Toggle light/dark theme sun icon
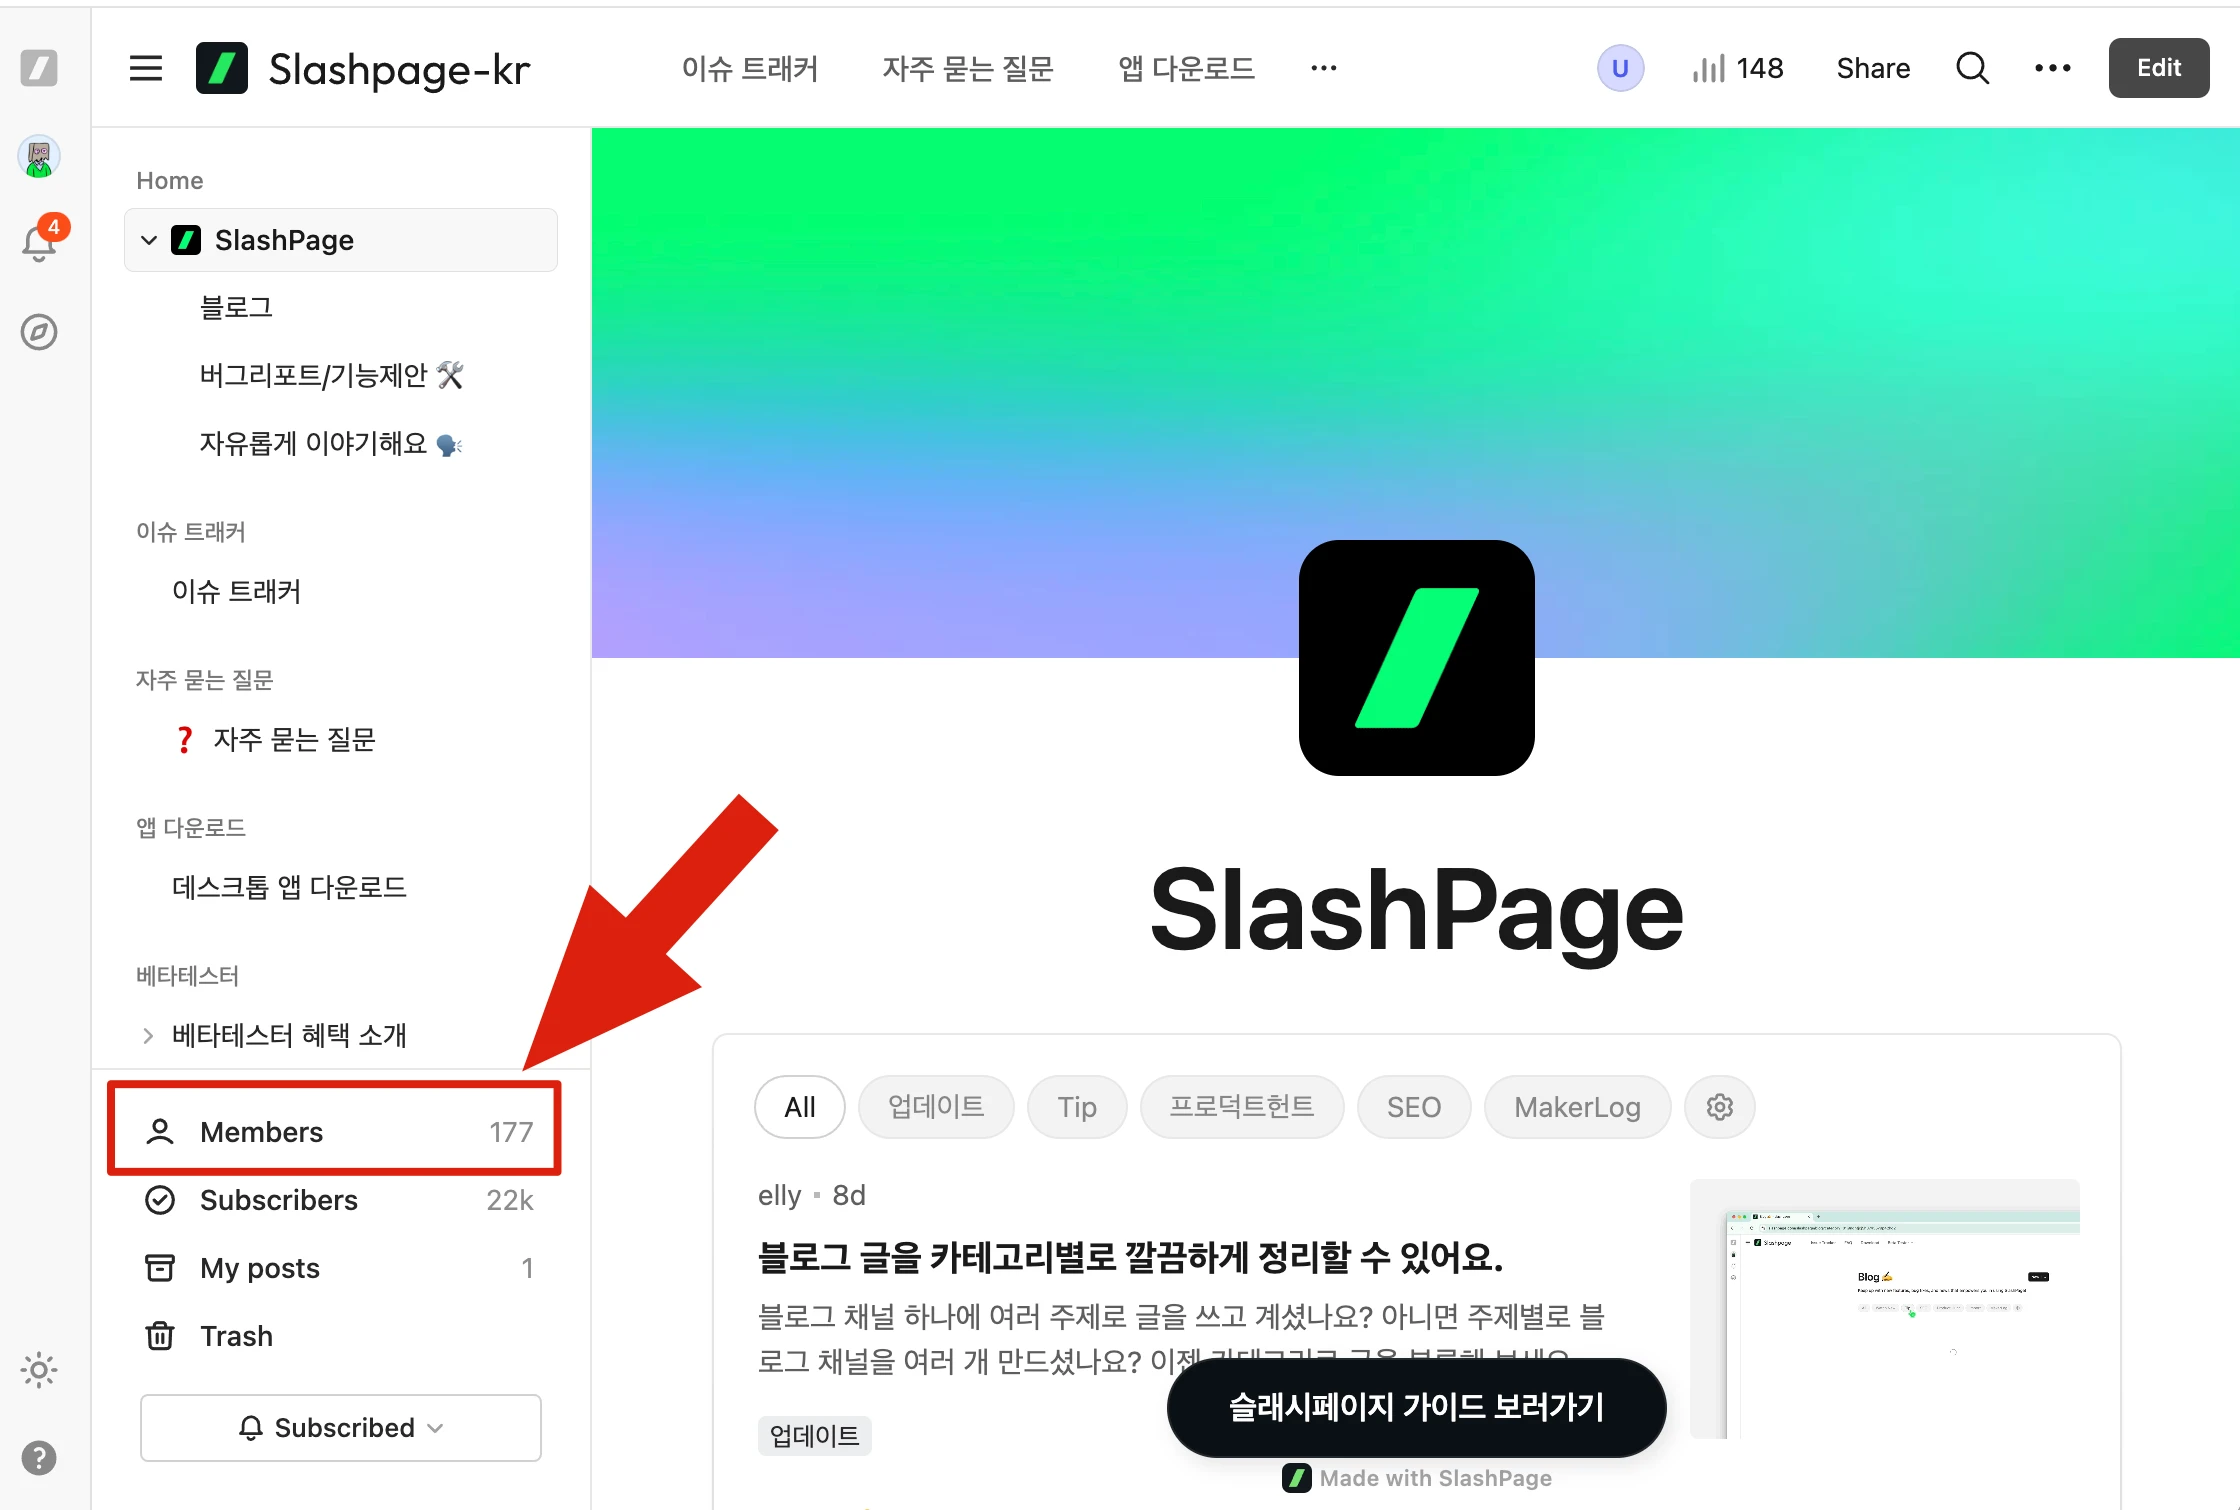The height and width of the screenshot is (1510, 2240). coord(39,1370)
